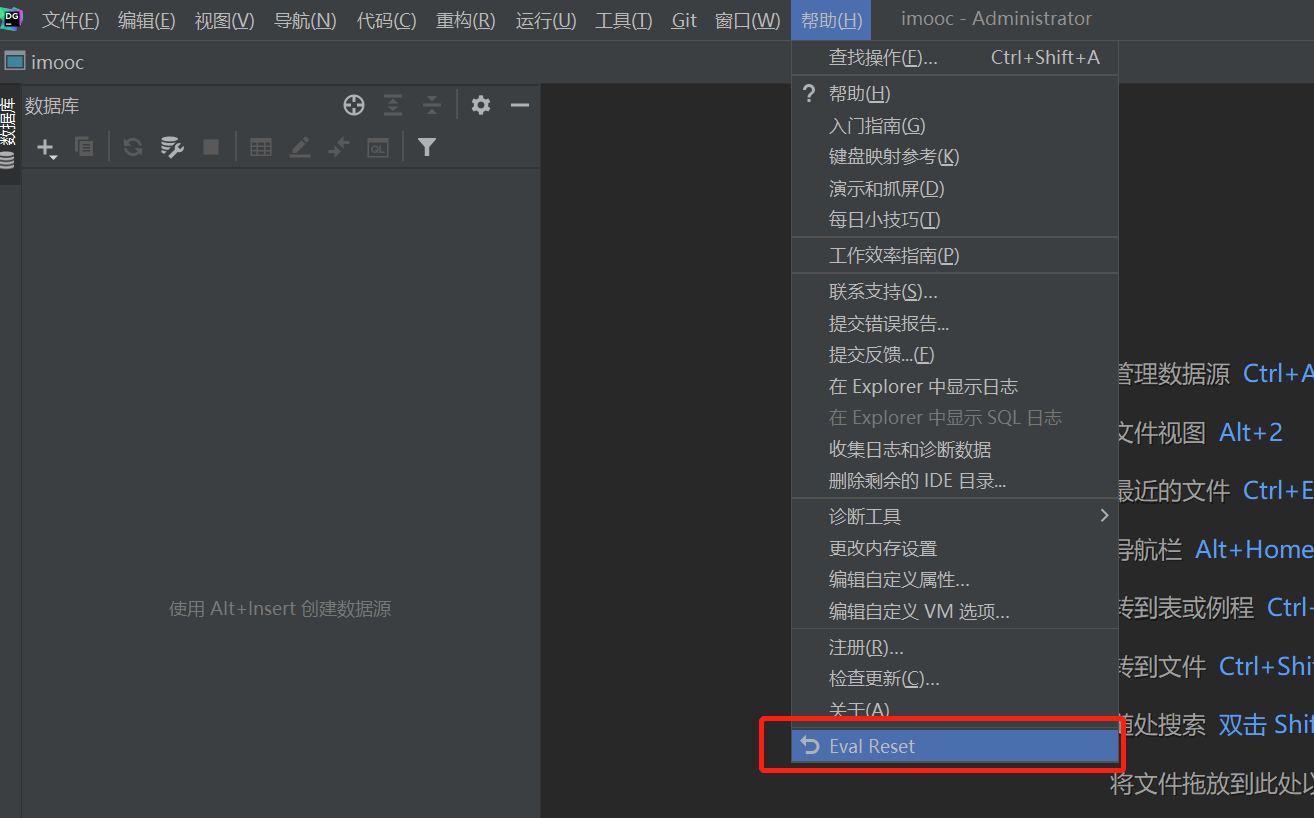1314x818 pixels.
Task: Select 注册(R)... menu item
Action: 955,648
